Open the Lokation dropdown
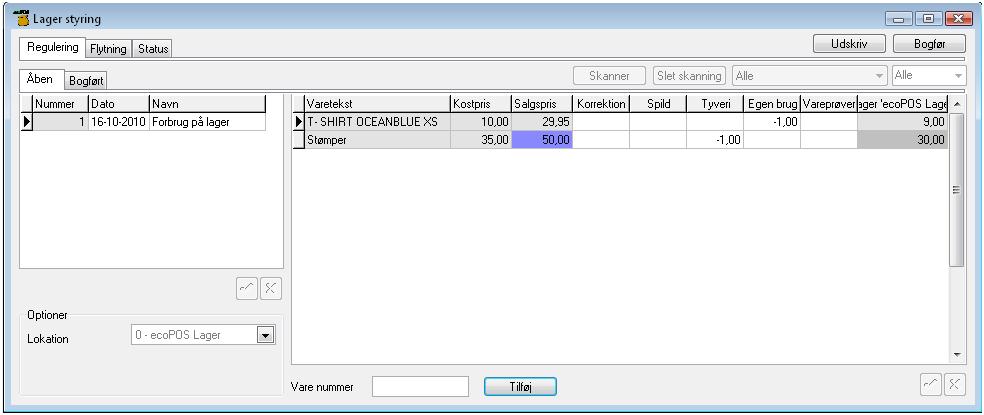The width and height of the screenshot is (984, 415). click(x=264, y=336)
